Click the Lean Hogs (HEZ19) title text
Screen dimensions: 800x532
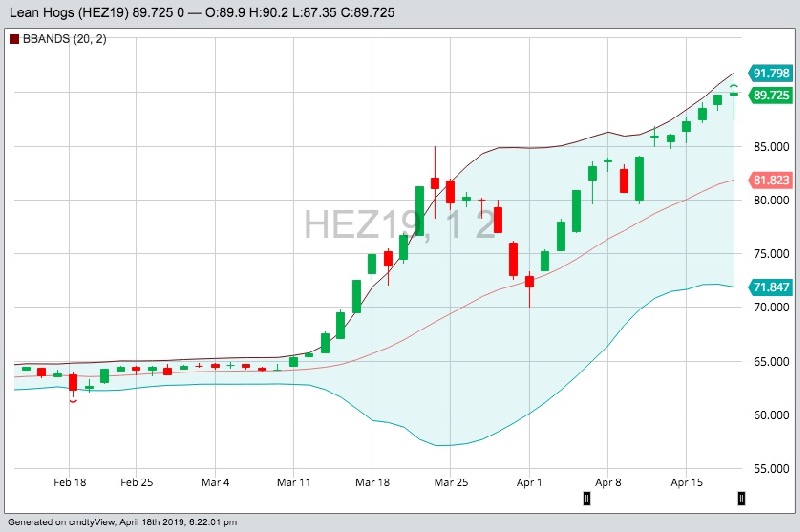click(69, 12)
